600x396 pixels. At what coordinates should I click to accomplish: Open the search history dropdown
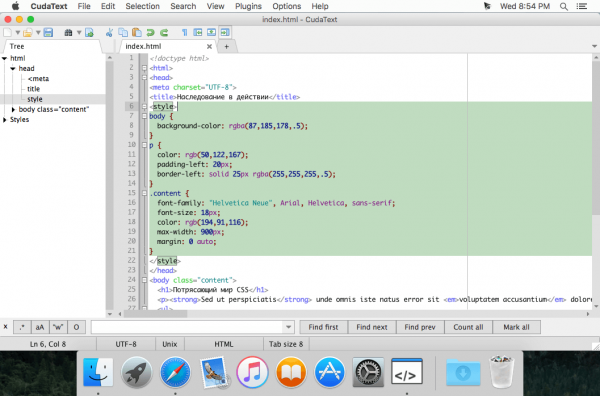pyautogui.click(x=289, y=327)
